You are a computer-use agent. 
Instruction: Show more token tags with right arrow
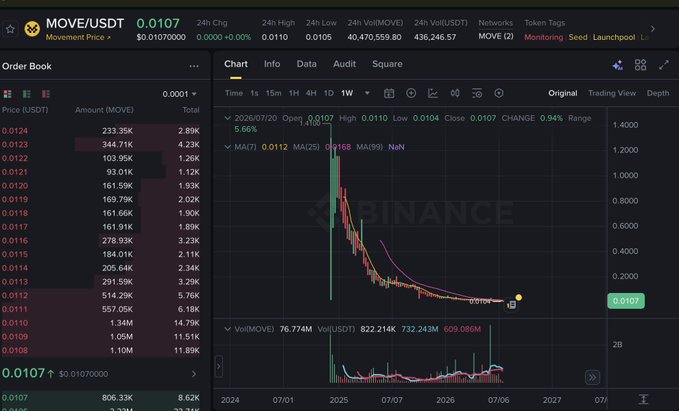653,29
